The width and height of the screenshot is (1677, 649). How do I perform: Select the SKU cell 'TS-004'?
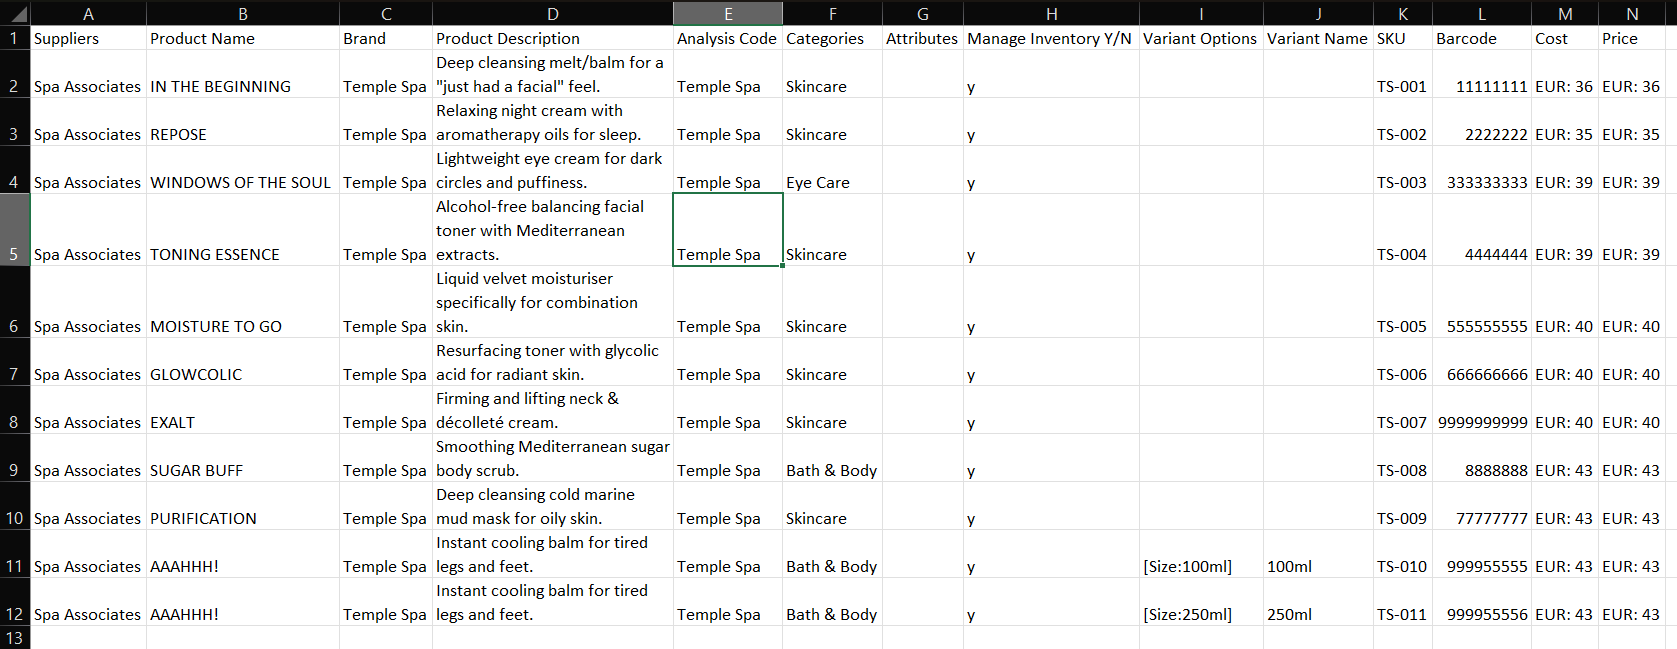point(1403,230)
